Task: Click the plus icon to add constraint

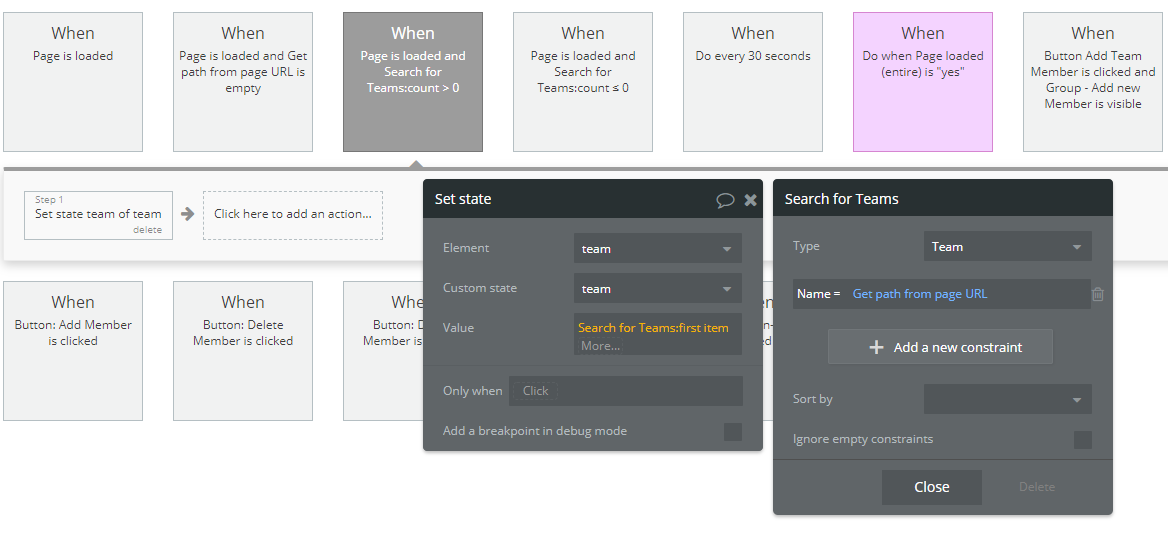Action: (877, 347)
